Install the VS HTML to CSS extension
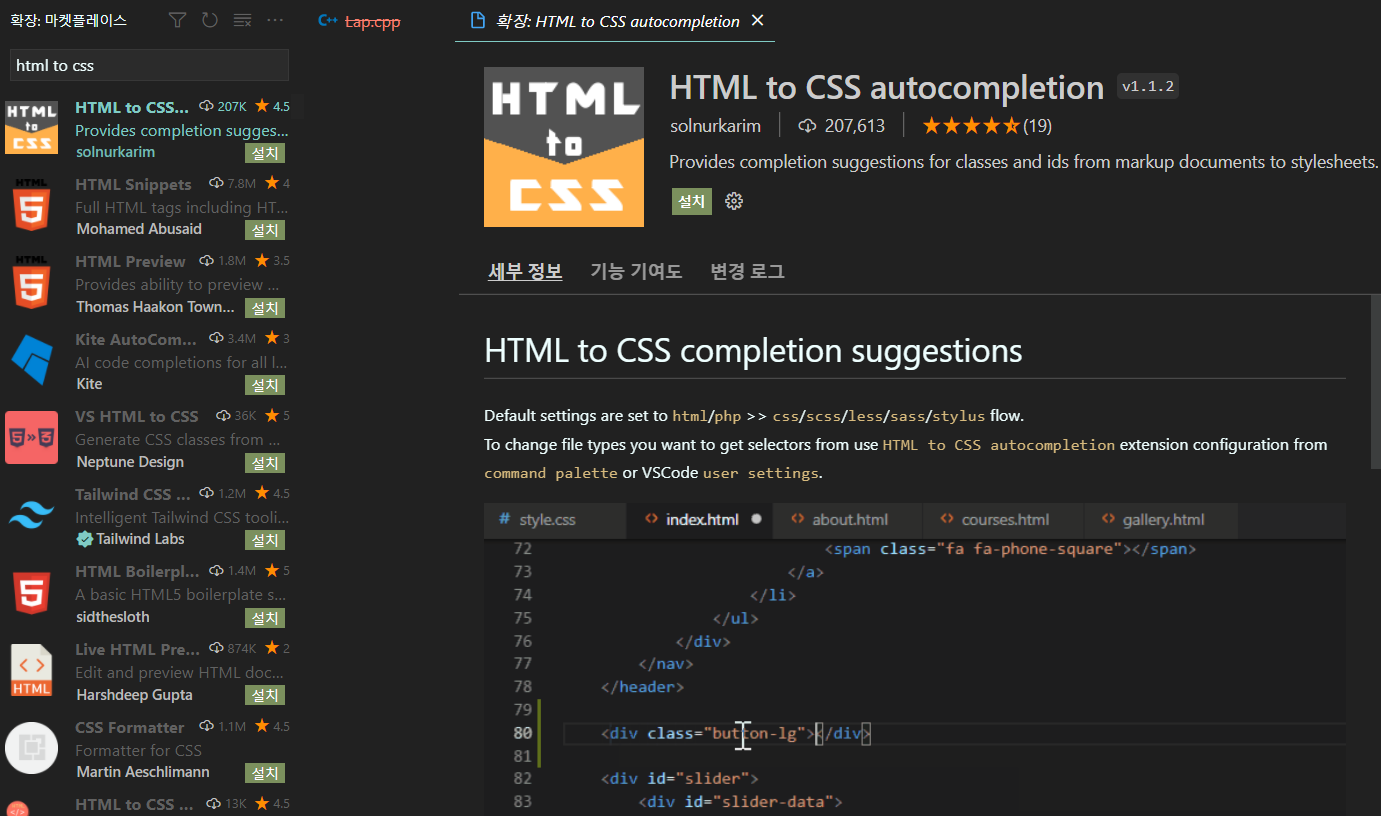 265,463
